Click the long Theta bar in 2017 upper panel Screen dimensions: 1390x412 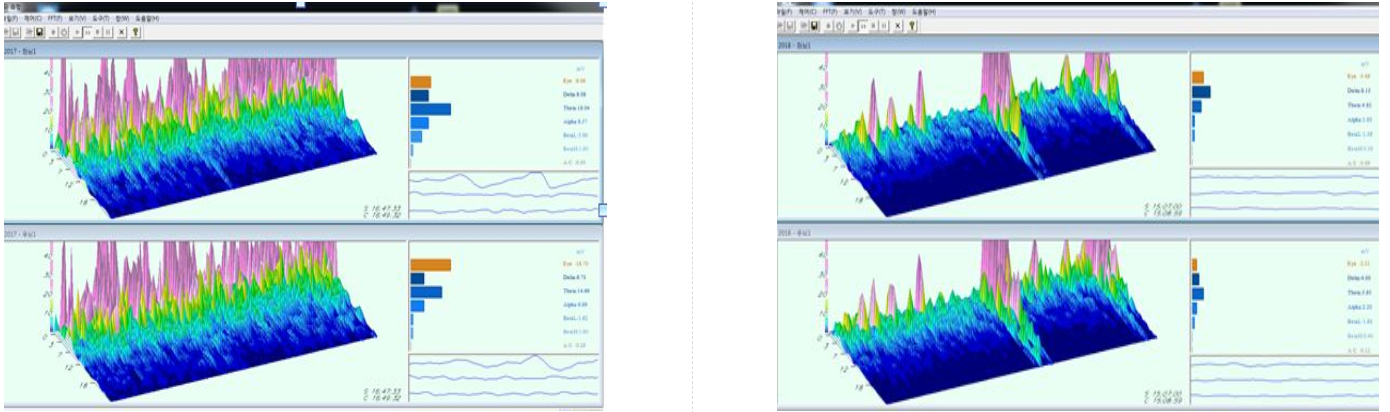(x=430, y=109)
